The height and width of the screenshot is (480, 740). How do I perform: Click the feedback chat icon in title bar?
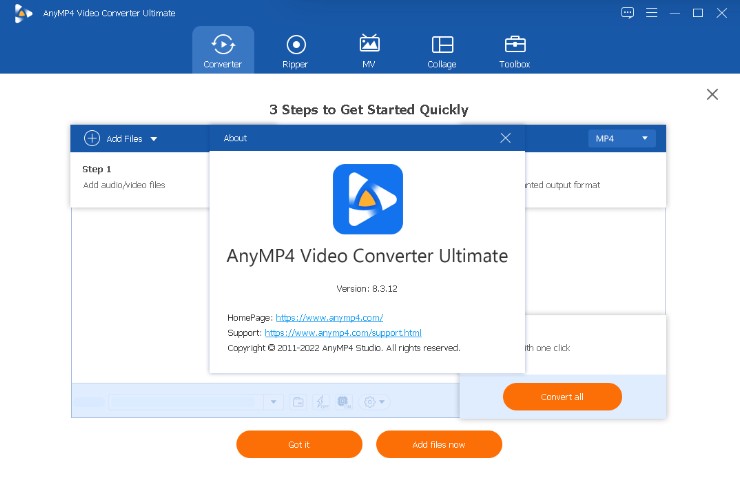tap(627, 13)
